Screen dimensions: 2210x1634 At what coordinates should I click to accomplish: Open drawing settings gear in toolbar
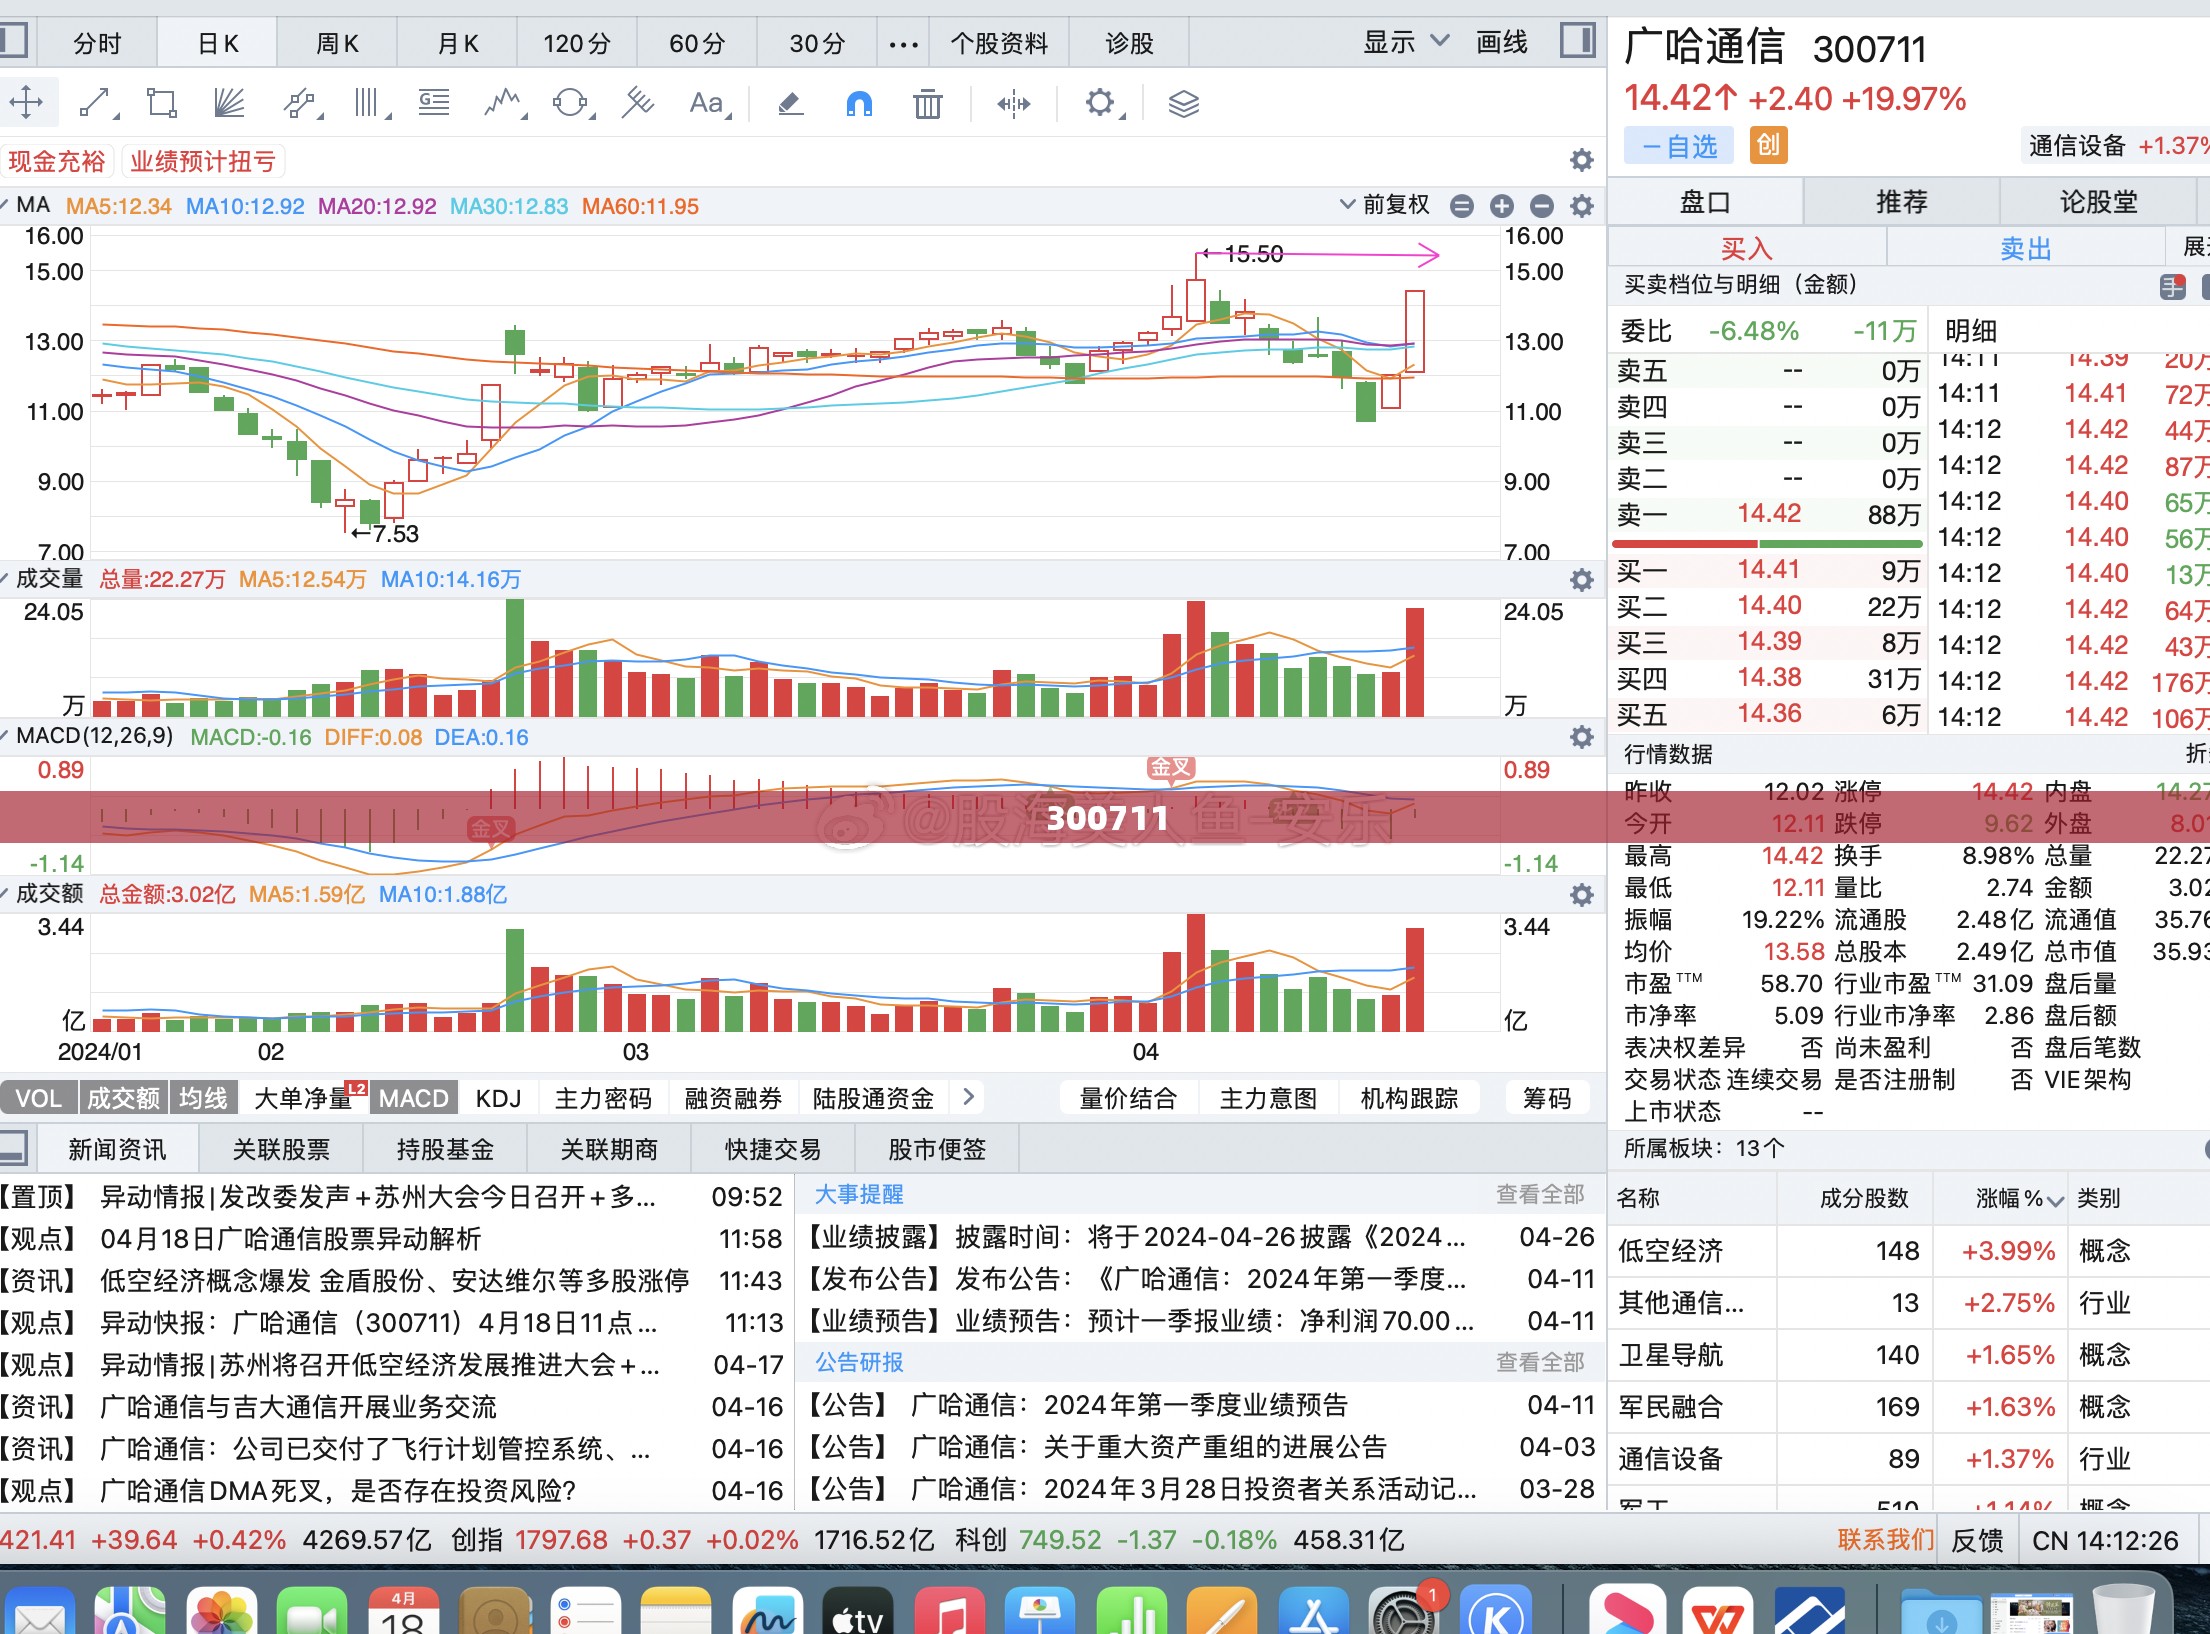1100,102
